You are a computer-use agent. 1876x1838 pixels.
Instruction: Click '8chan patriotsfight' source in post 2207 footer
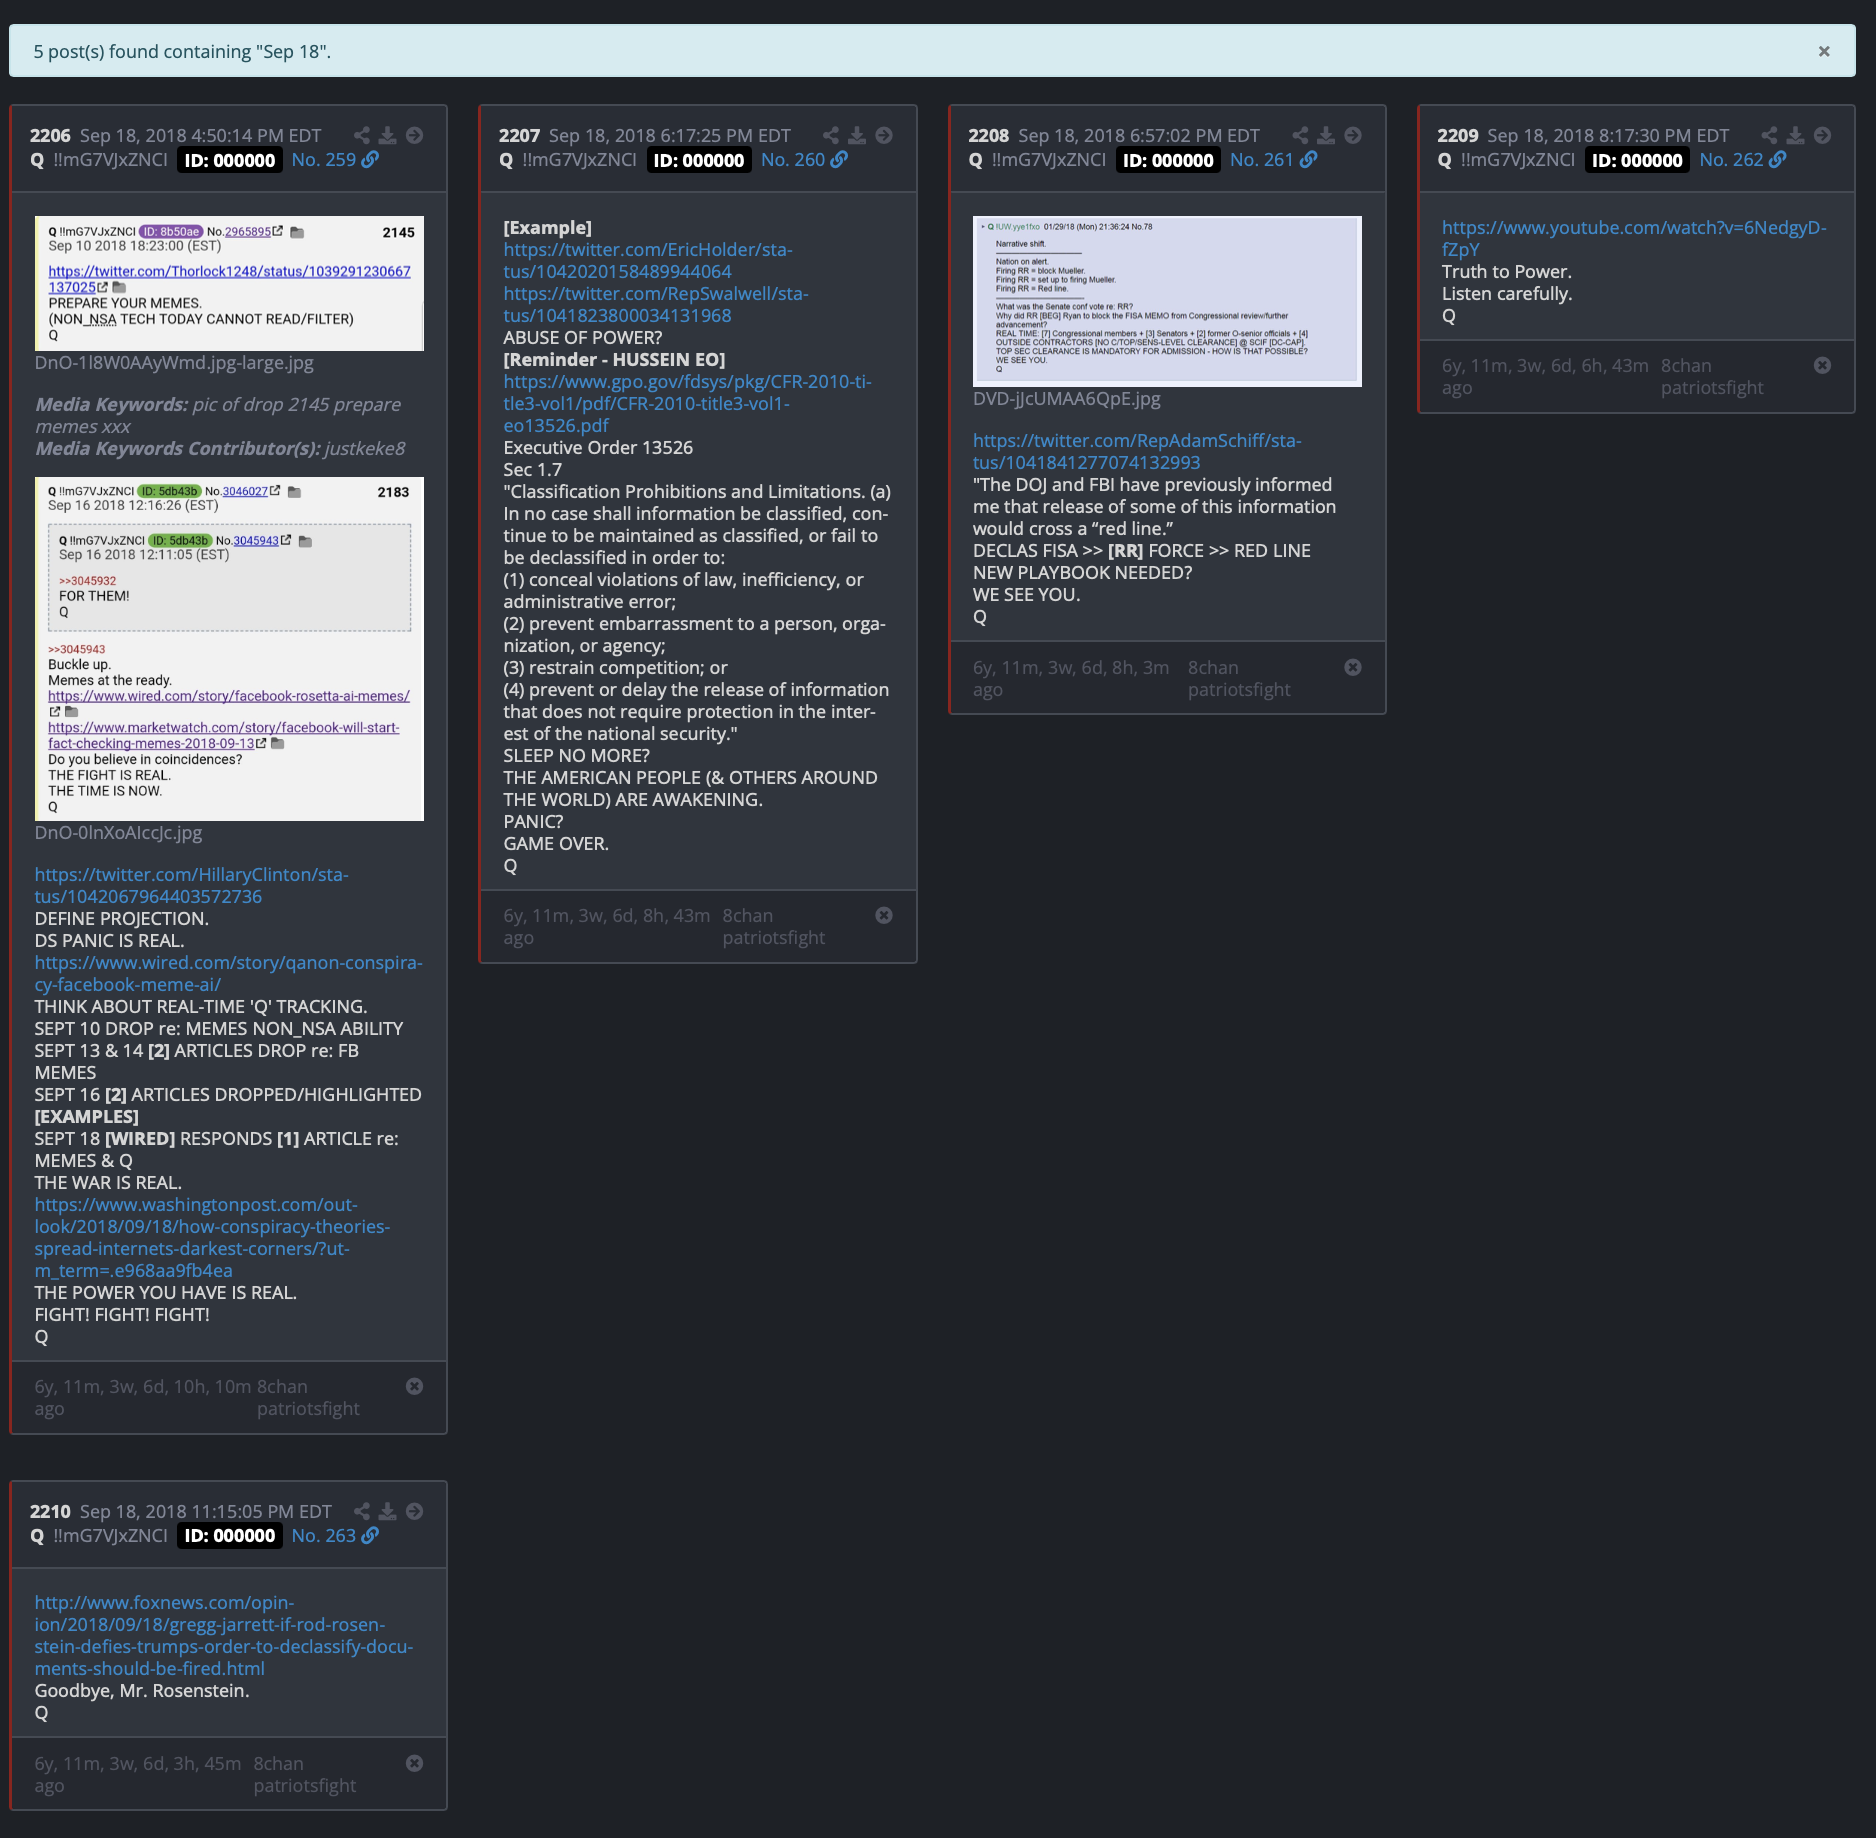pos(774,926)
